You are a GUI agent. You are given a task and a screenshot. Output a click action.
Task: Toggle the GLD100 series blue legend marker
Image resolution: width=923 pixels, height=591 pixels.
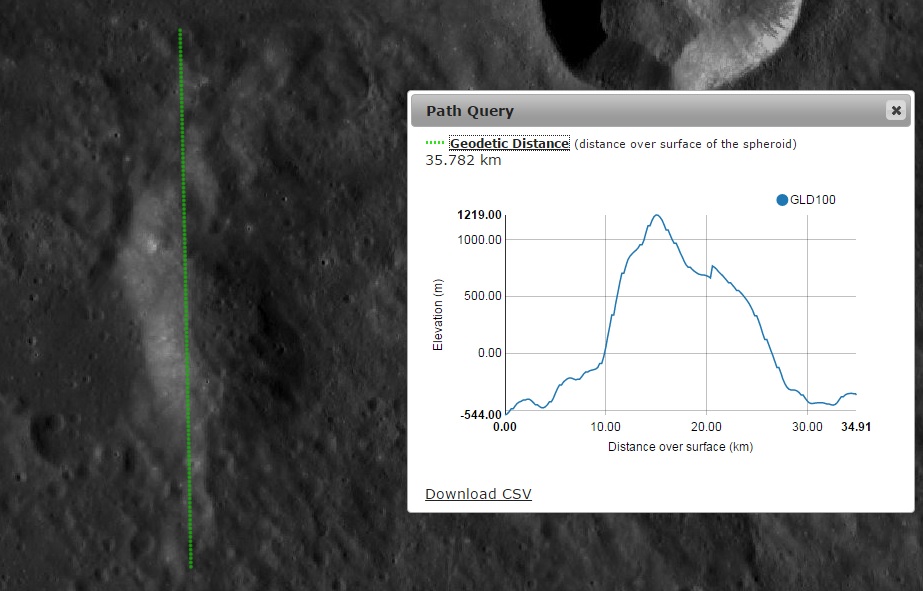tap(782, 200)
